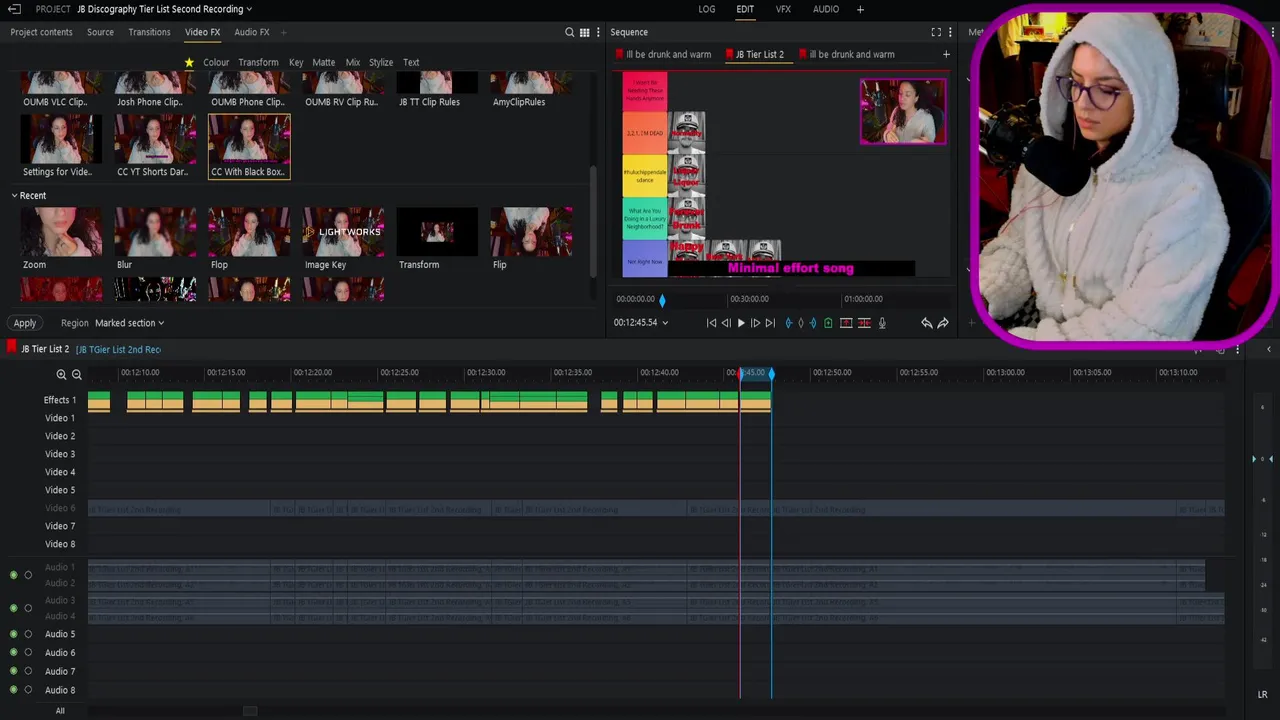The width and height of the screenshot is (1280, 720).
Task: Select the Text effects category
Action: coord(411,62)
